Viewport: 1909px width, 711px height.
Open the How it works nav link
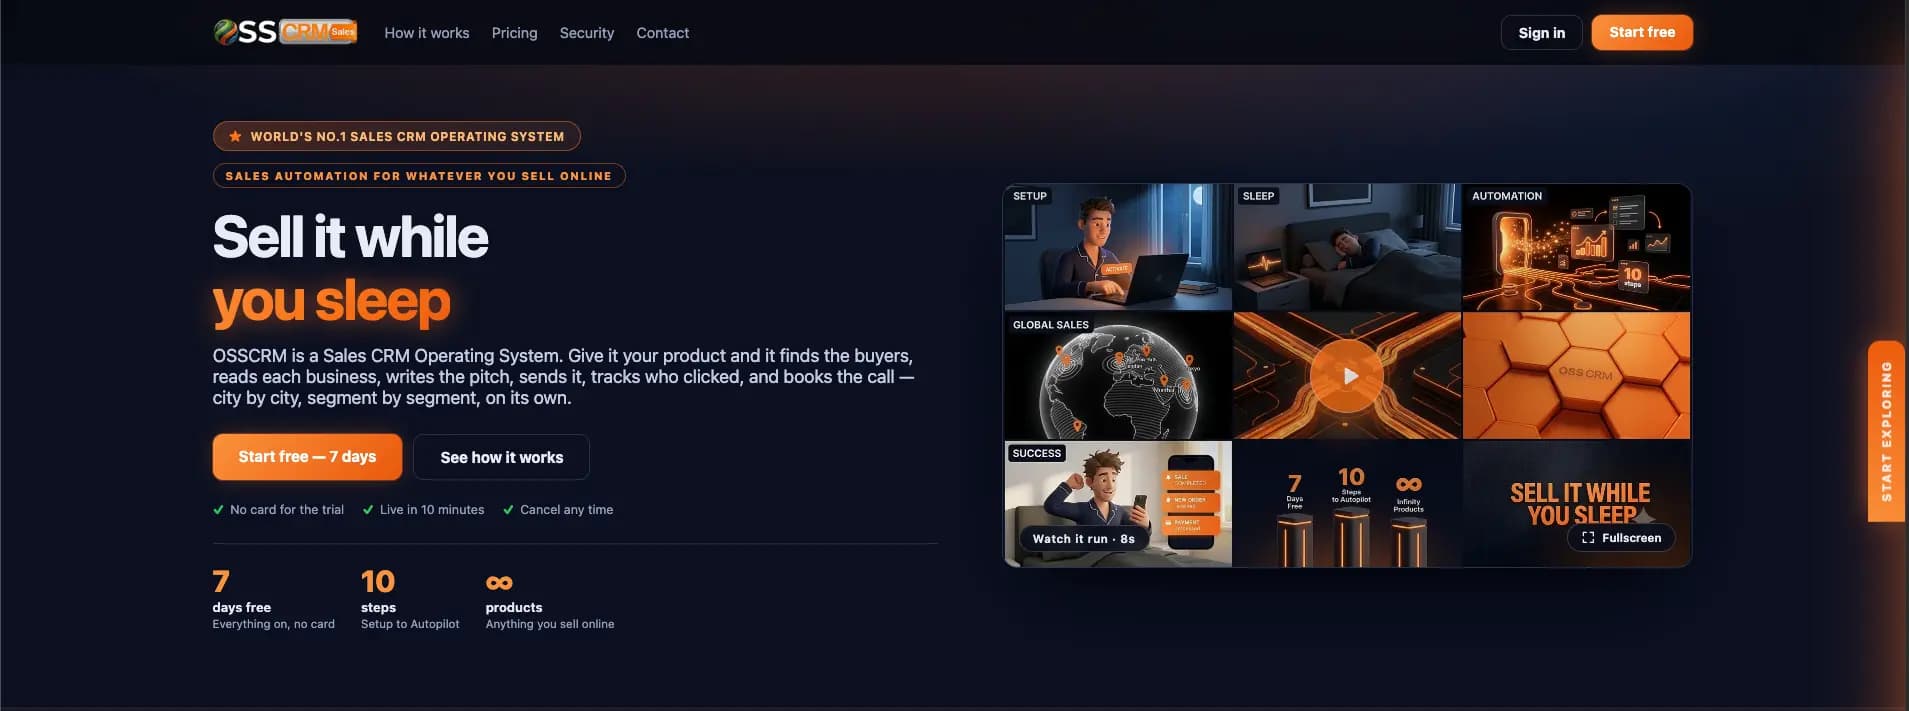pyautogui.click(x=427, y=33)
